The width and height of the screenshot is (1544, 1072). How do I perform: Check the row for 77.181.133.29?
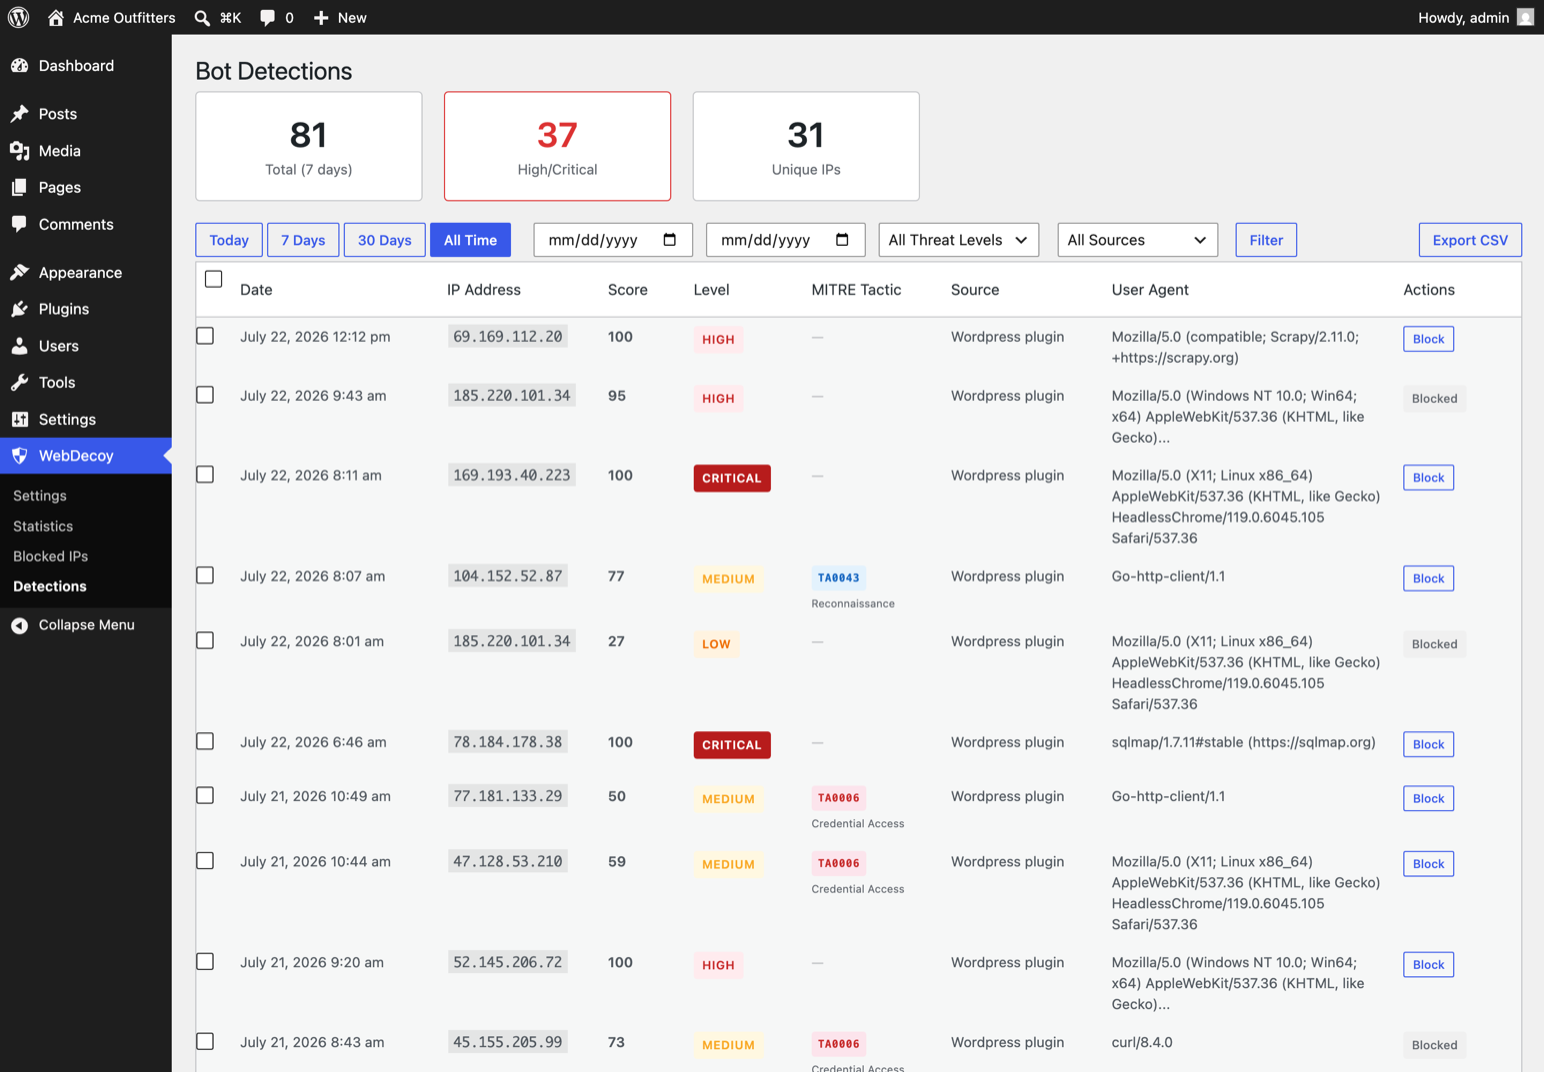pyautogui.click(x=205, y=796)
